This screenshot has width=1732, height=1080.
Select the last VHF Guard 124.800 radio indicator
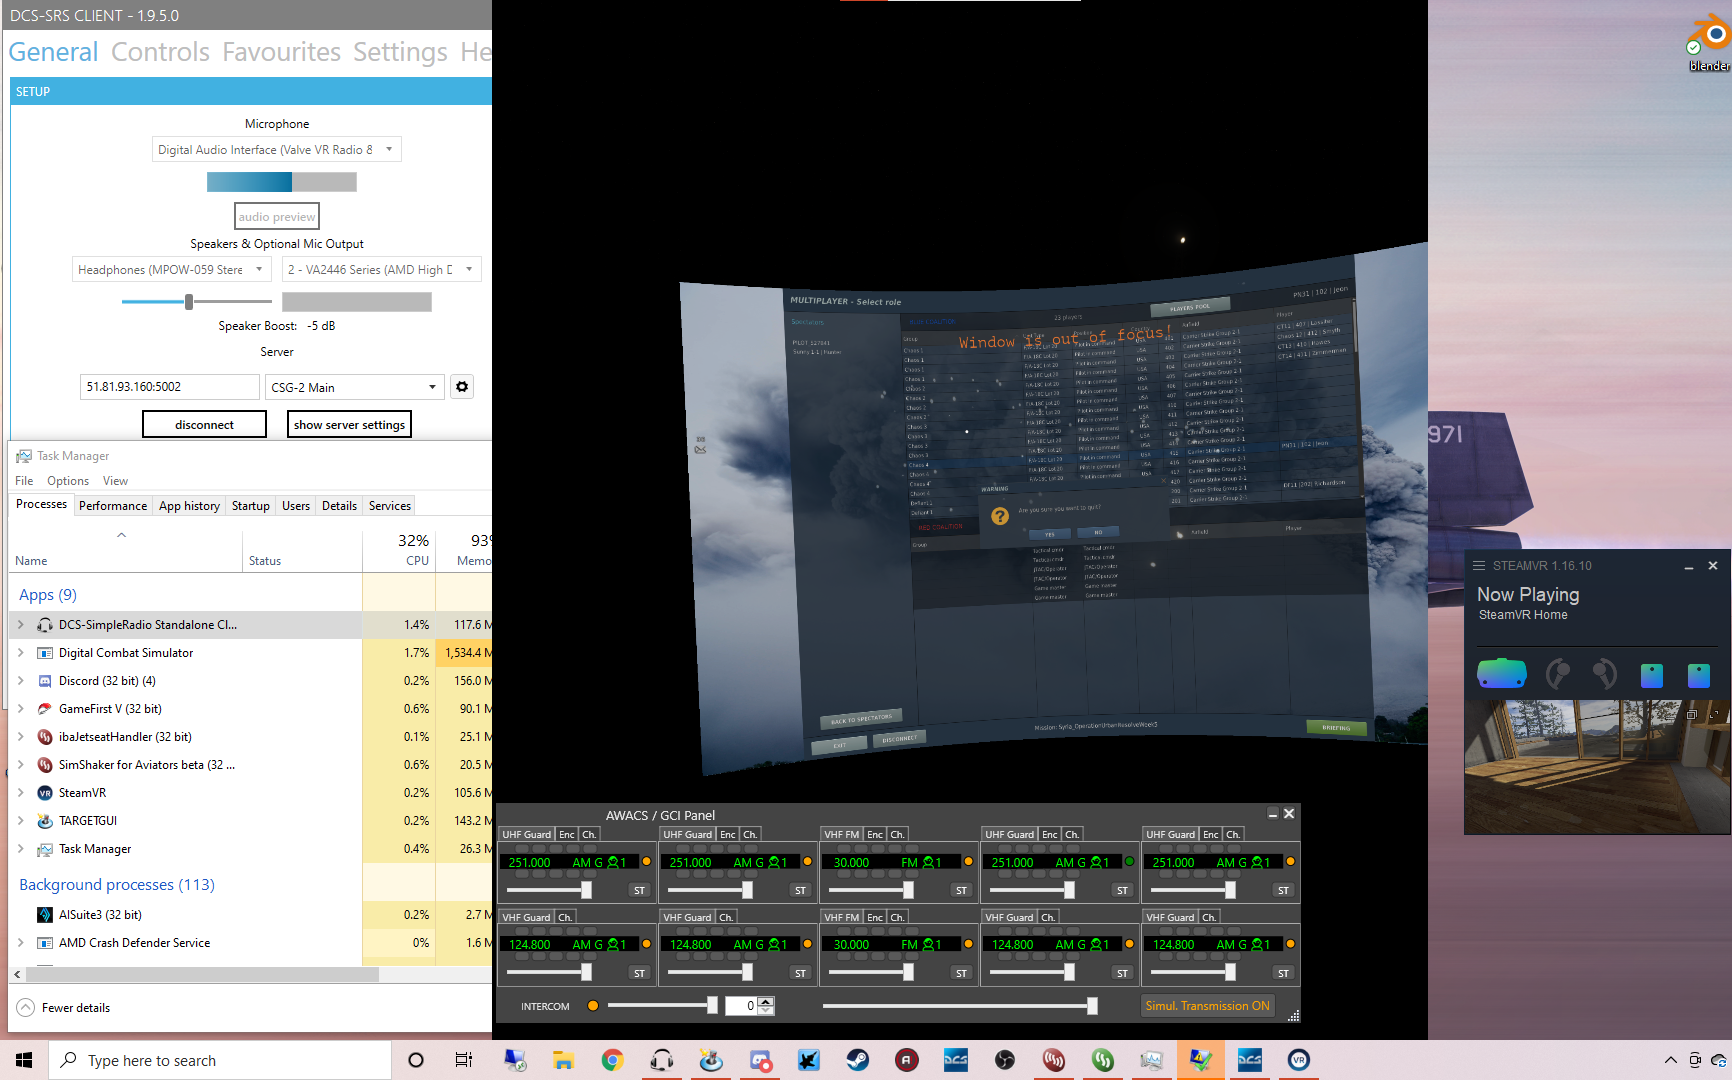(1290, 944)
